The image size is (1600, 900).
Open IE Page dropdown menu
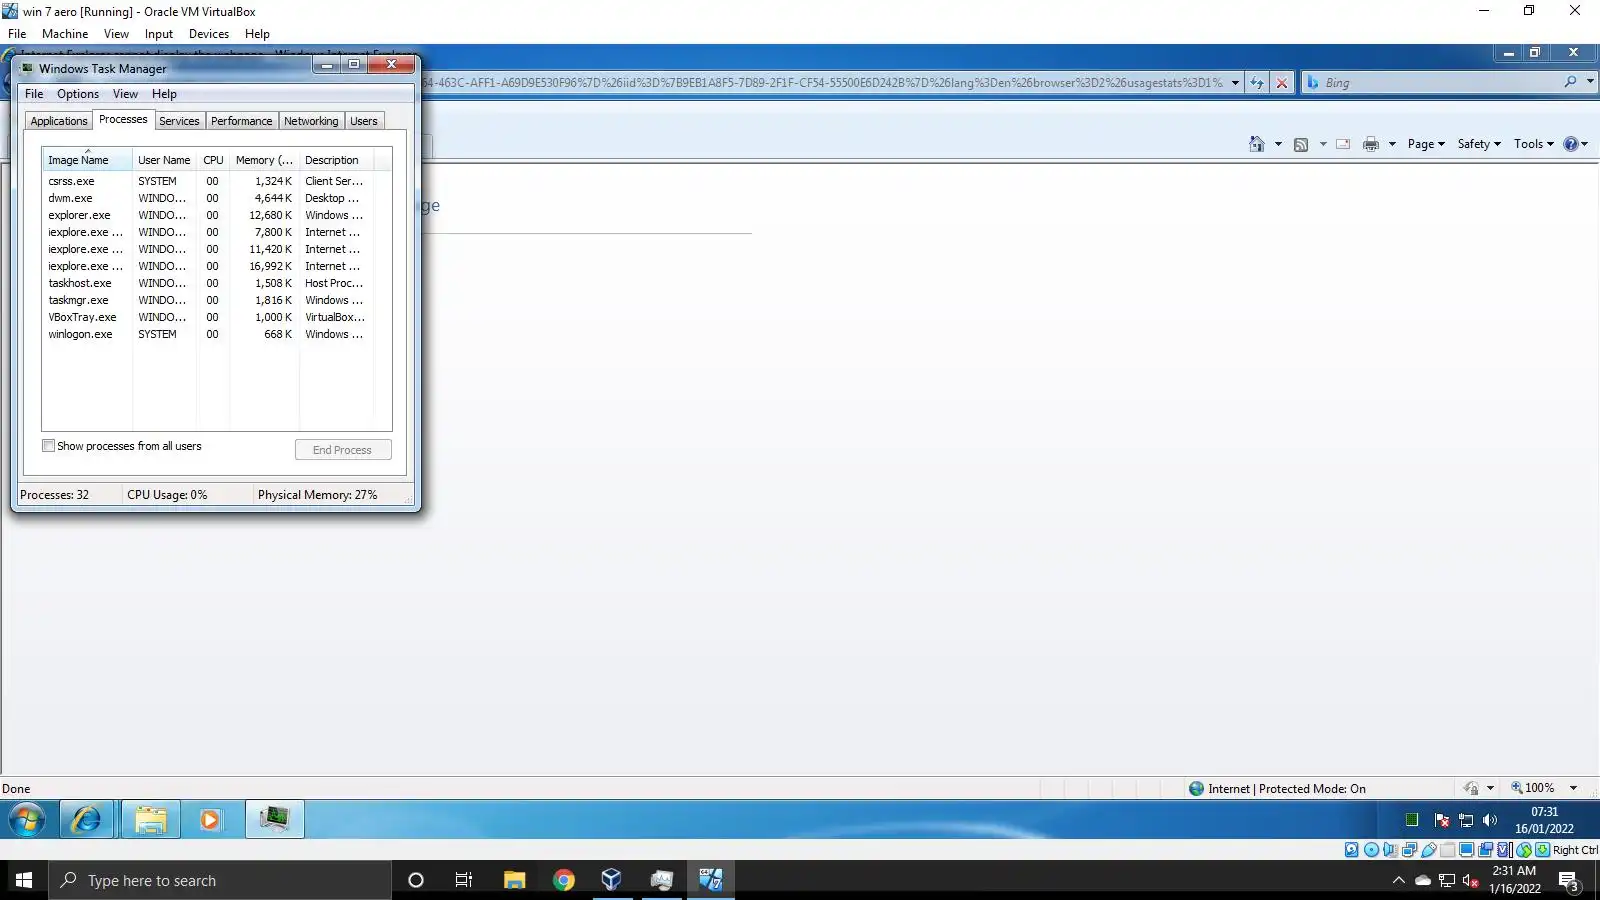1426,144
